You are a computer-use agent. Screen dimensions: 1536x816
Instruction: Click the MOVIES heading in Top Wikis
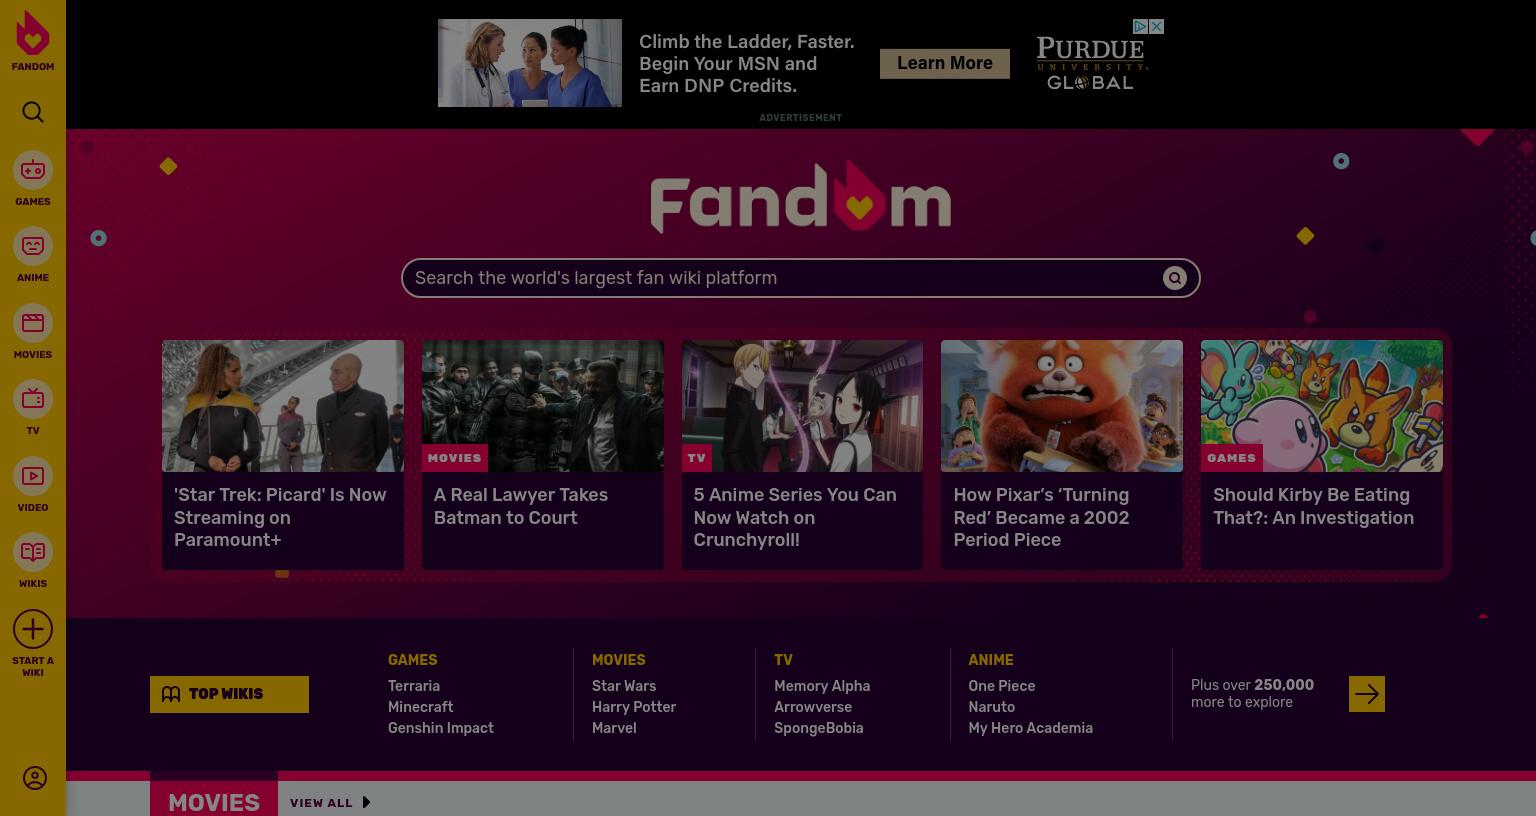point(619,660)
